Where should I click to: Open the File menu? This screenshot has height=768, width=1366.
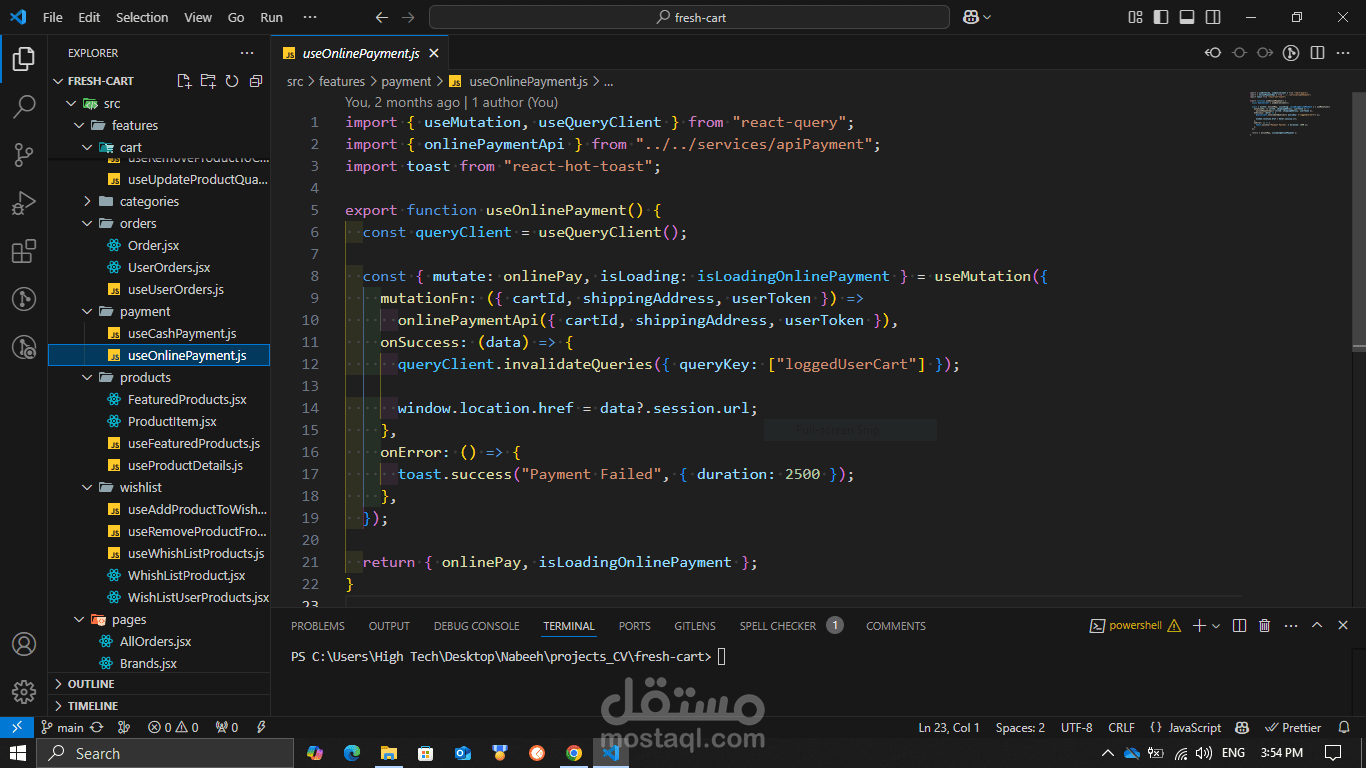tap(53, 17)
